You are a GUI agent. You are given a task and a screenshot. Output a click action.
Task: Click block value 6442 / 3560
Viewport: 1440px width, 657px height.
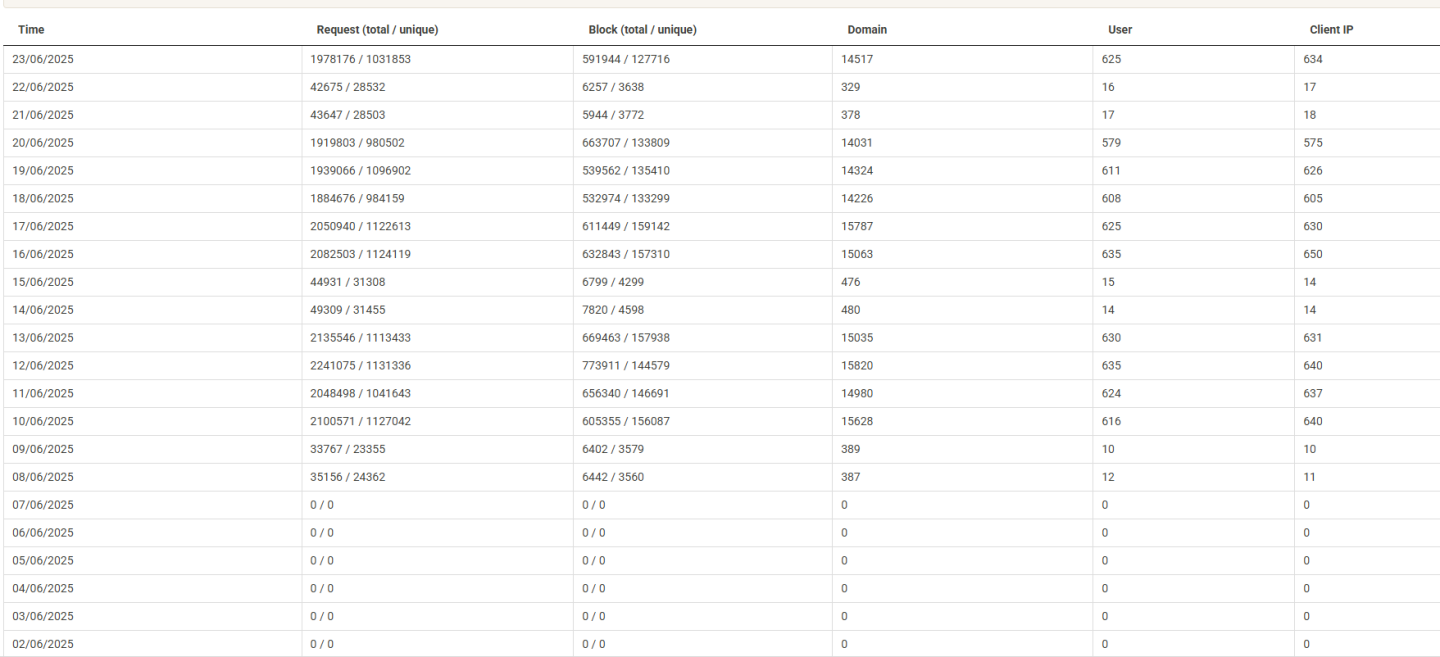coord(613,479)
